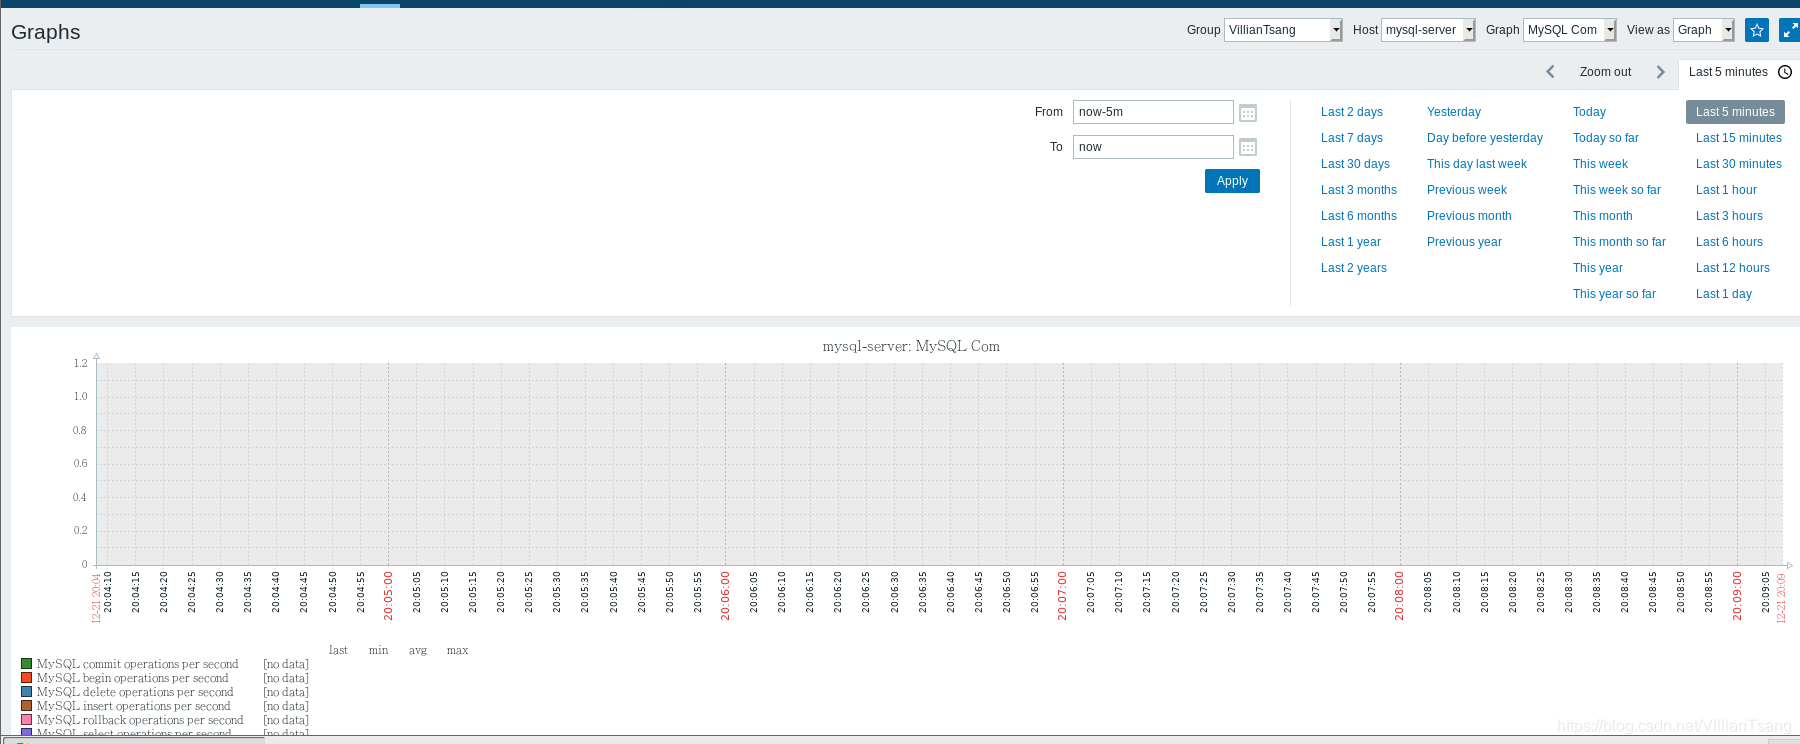The image size is (1800, 744).
Task: Select This month range
Action: point(1603,216)
